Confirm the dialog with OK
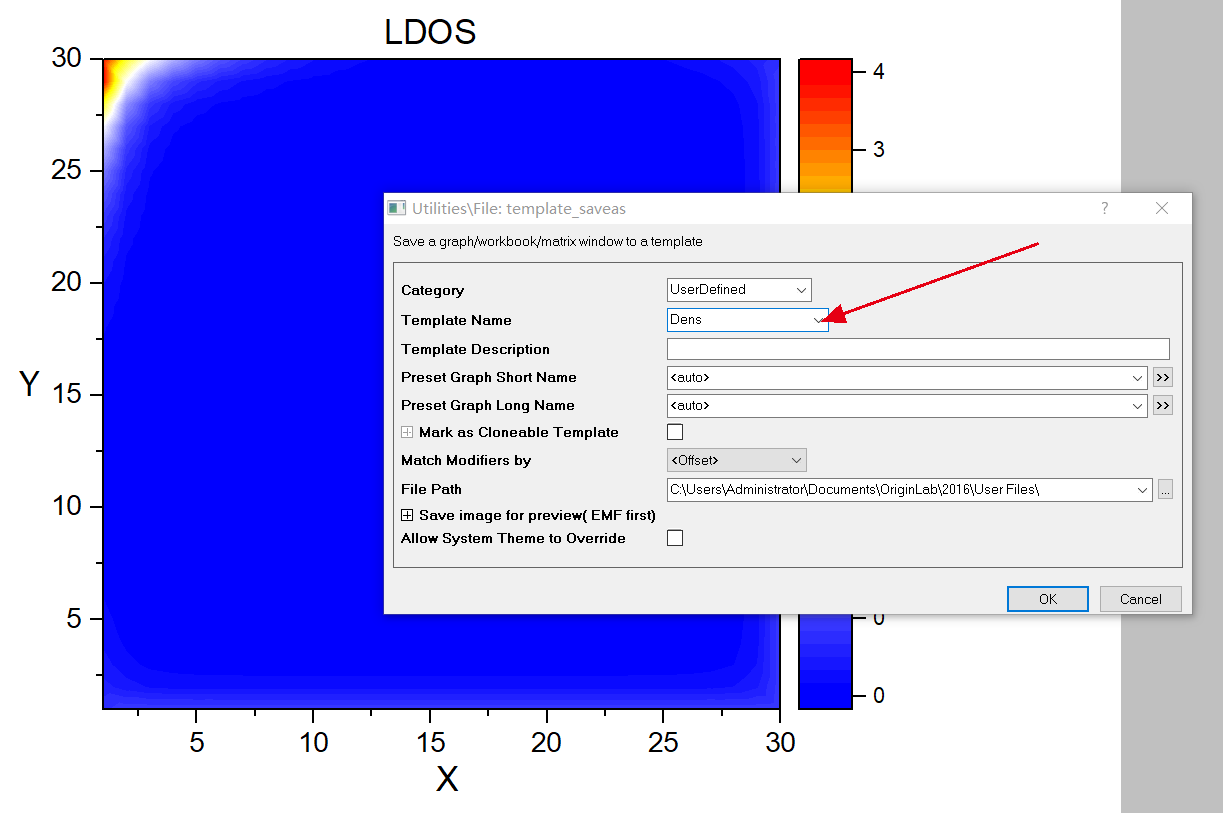This screenshot has height=813, width=1223. pos(1048,599)
